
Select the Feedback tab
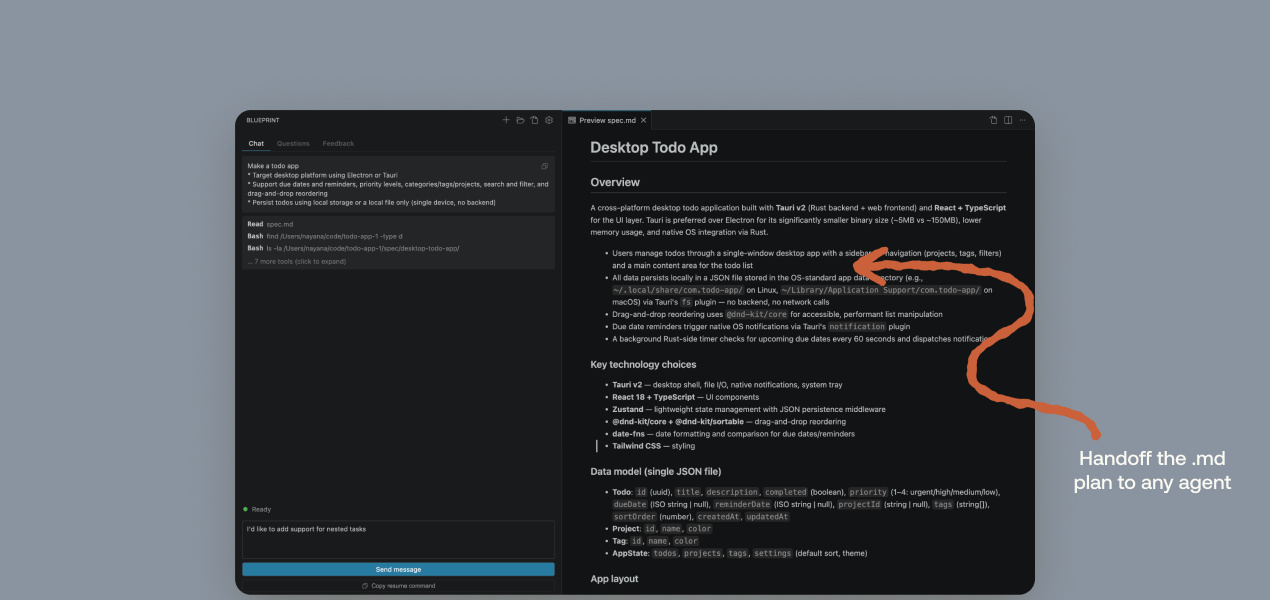pyautogui.click(x=338, y=144)
